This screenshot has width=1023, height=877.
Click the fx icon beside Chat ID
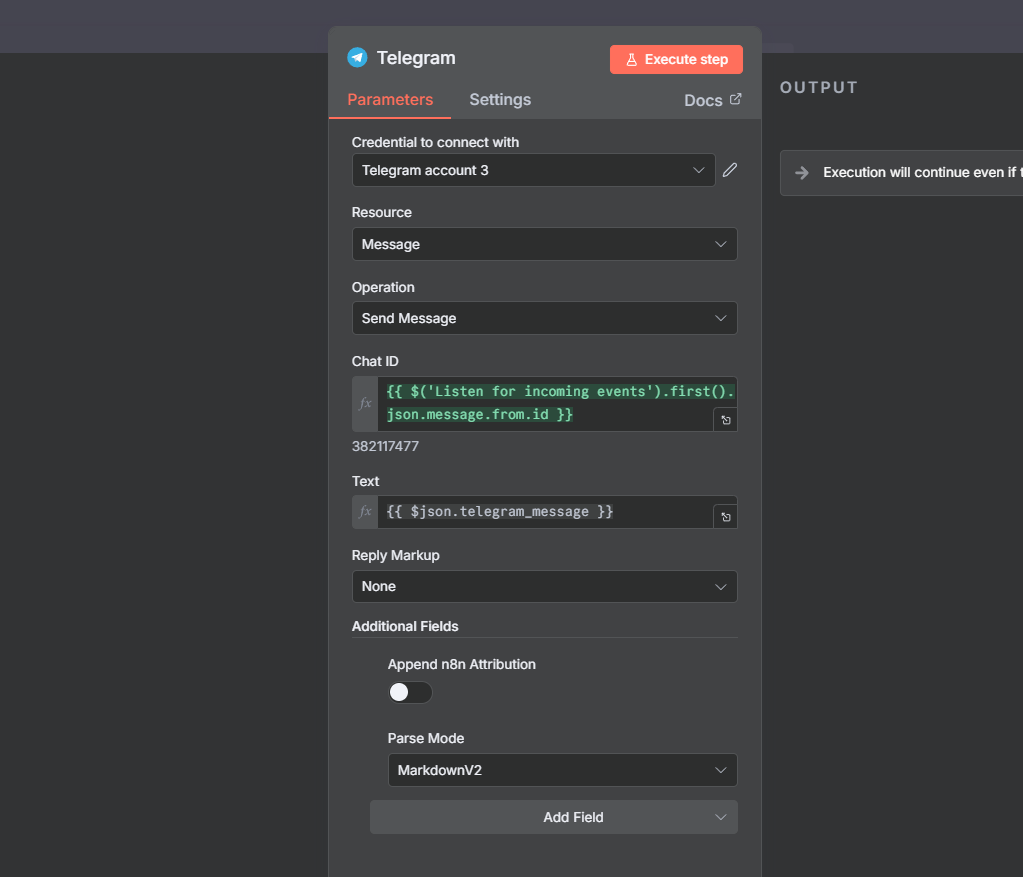[x=364, y=403]
